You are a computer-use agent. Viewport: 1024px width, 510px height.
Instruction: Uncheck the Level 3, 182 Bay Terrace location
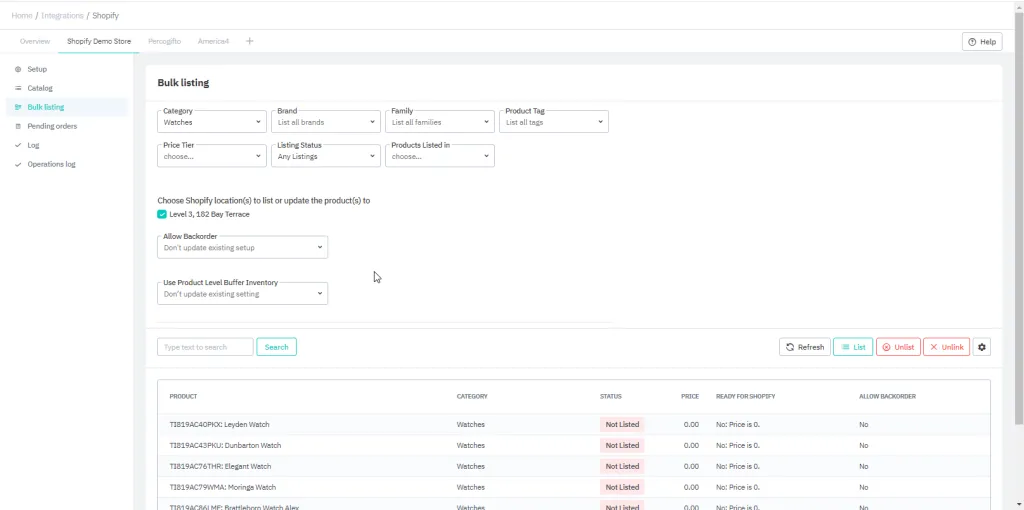(162, 214)
